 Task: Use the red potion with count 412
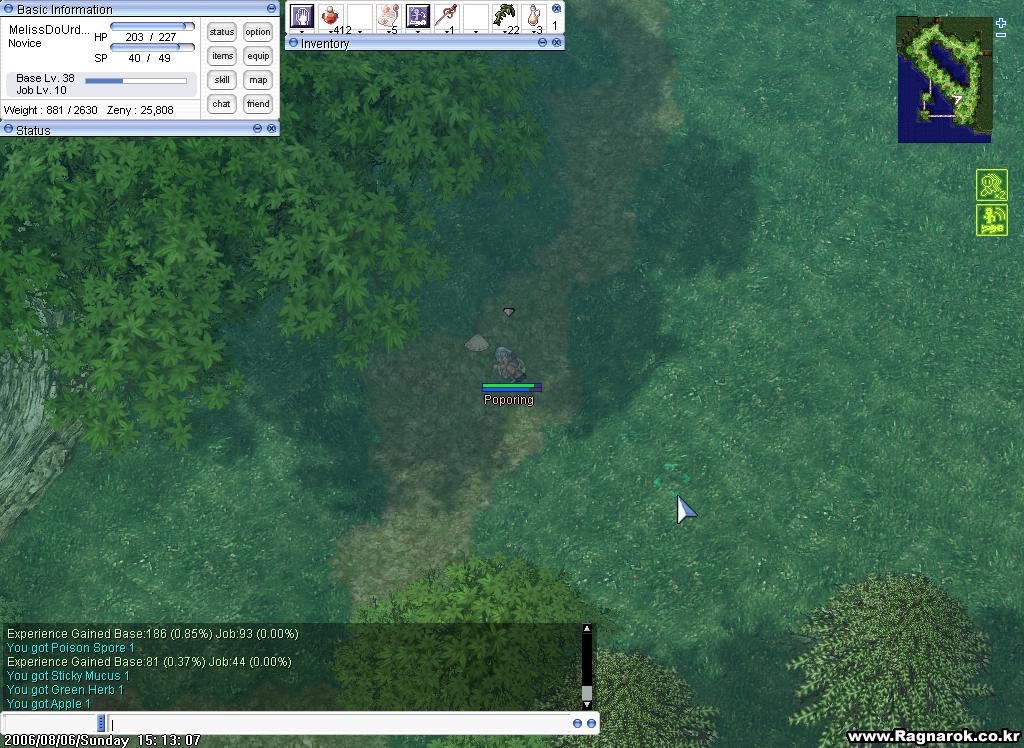(x=332, y=17)
